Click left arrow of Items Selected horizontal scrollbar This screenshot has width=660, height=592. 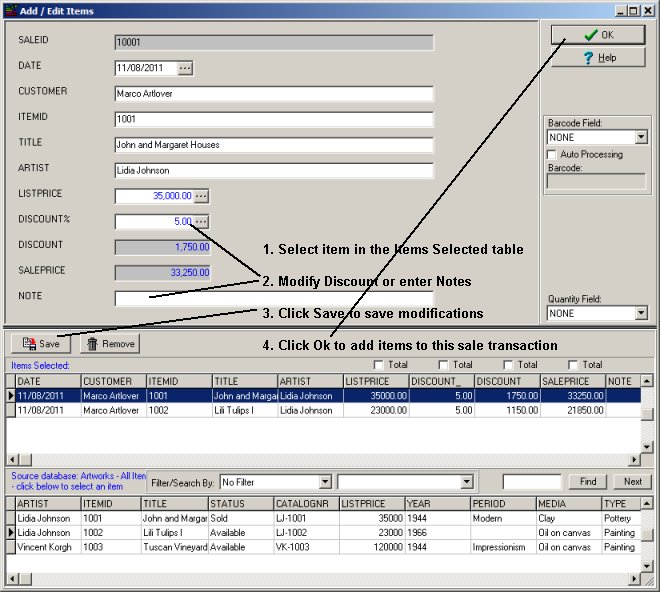click(12, 459)
